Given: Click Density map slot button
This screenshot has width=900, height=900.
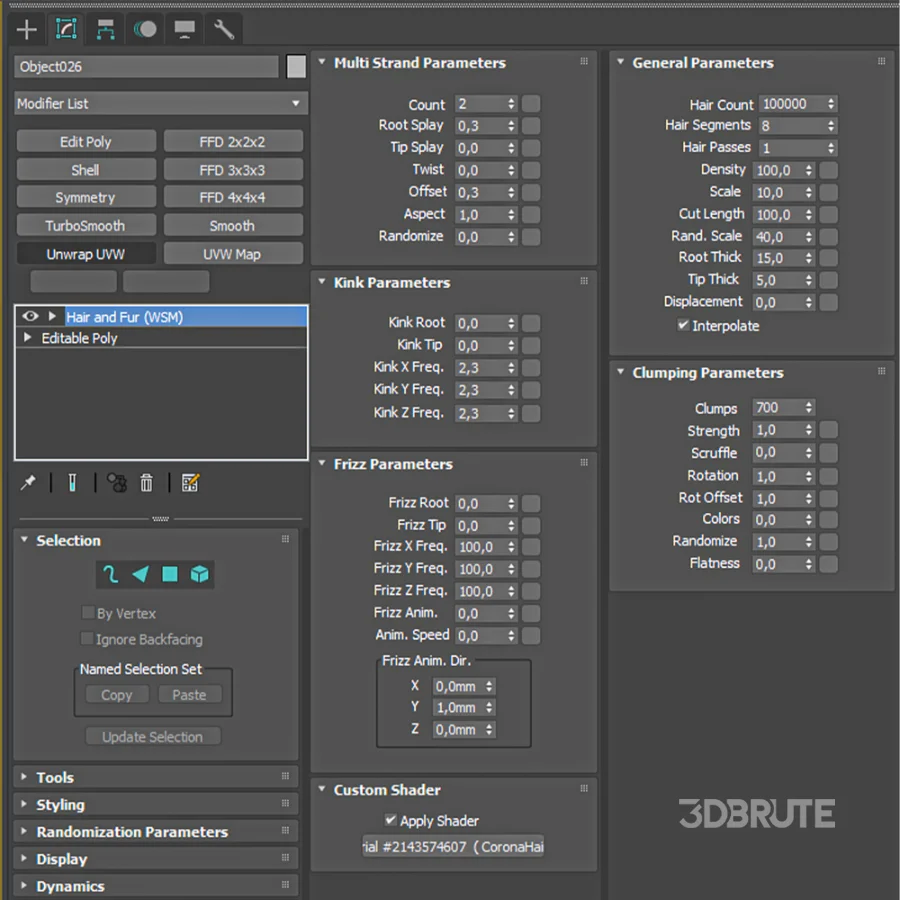Looking at the screenshot, I should point(828,170).
